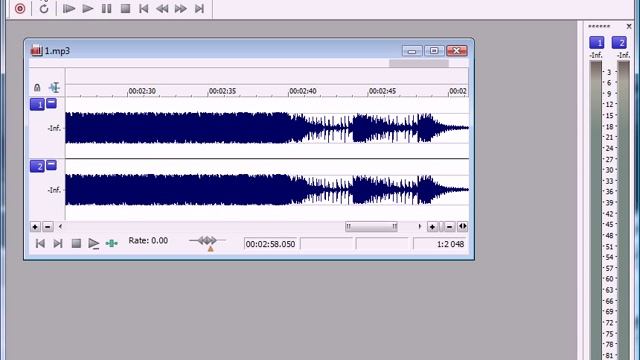The height and width of the screenshot is (360, 640).
Task: Click the Rate: 0.00 label
Action: click(148, 240)
